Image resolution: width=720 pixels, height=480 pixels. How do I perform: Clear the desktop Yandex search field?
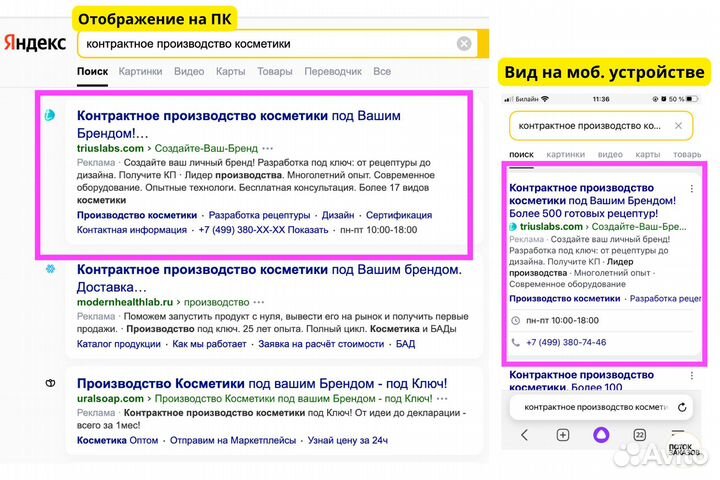click(x=464, y=44)
